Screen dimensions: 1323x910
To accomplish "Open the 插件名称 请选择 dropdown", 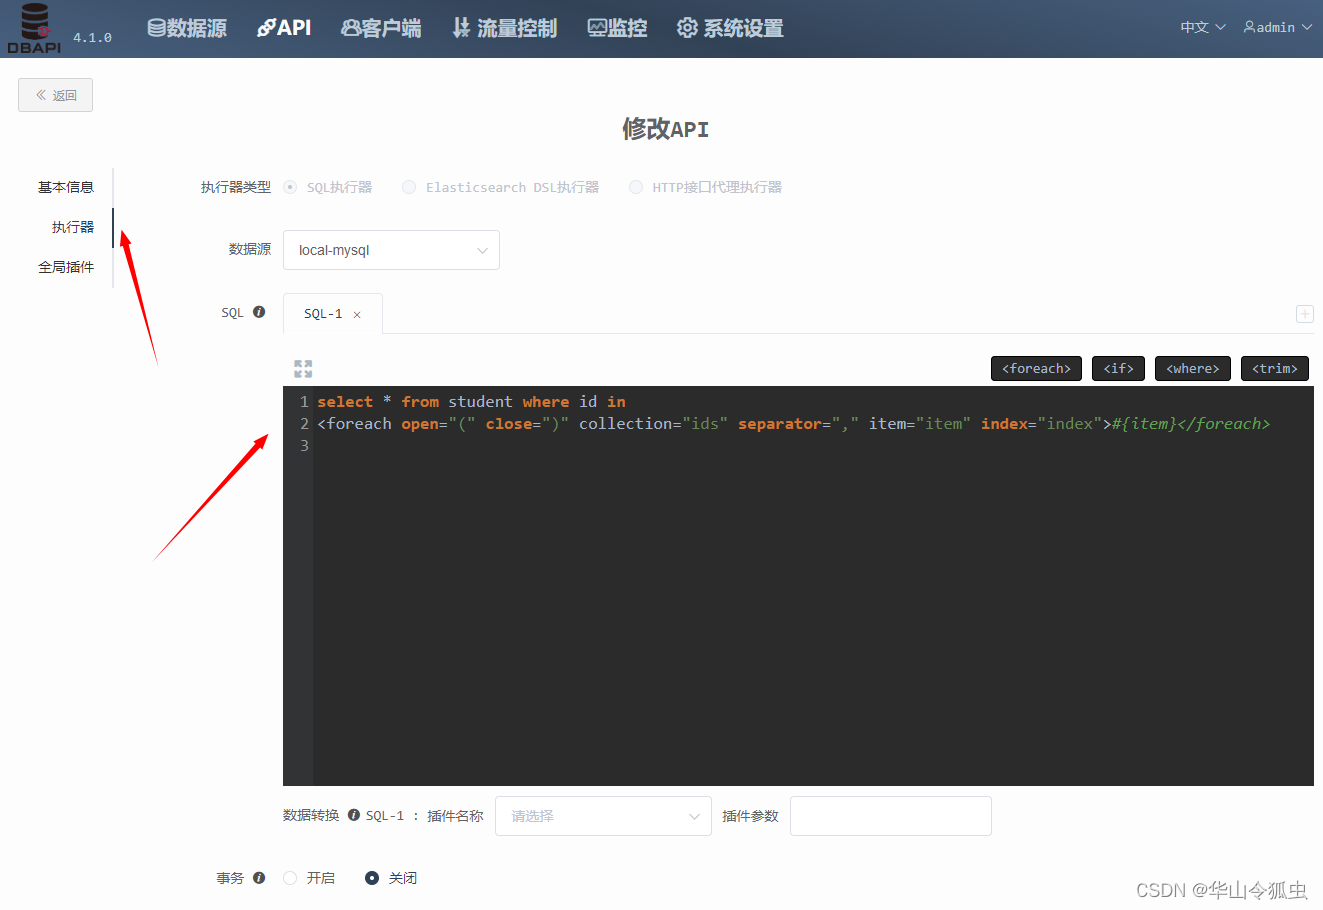I will 603,816.
